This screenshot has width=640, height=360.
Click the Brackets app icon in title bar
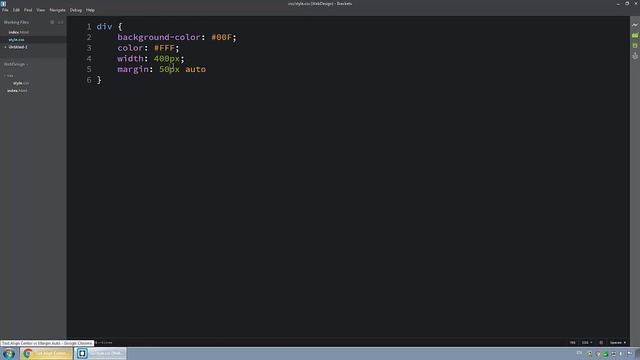pos(4,3)
